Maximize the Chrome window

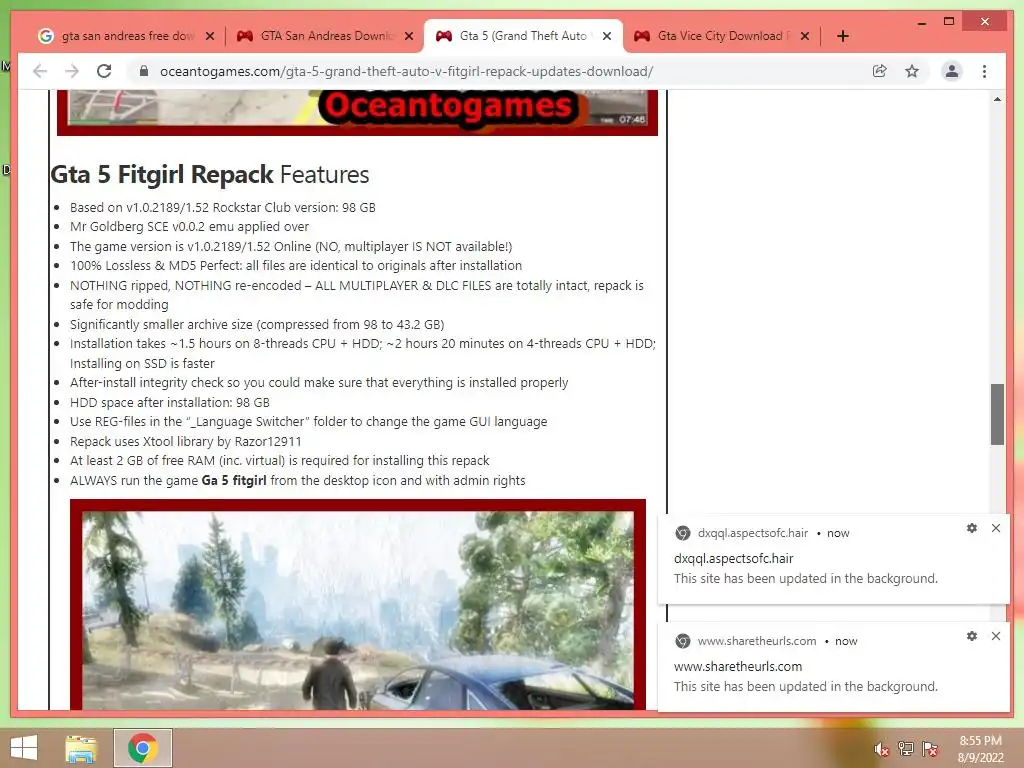[949, 22]
